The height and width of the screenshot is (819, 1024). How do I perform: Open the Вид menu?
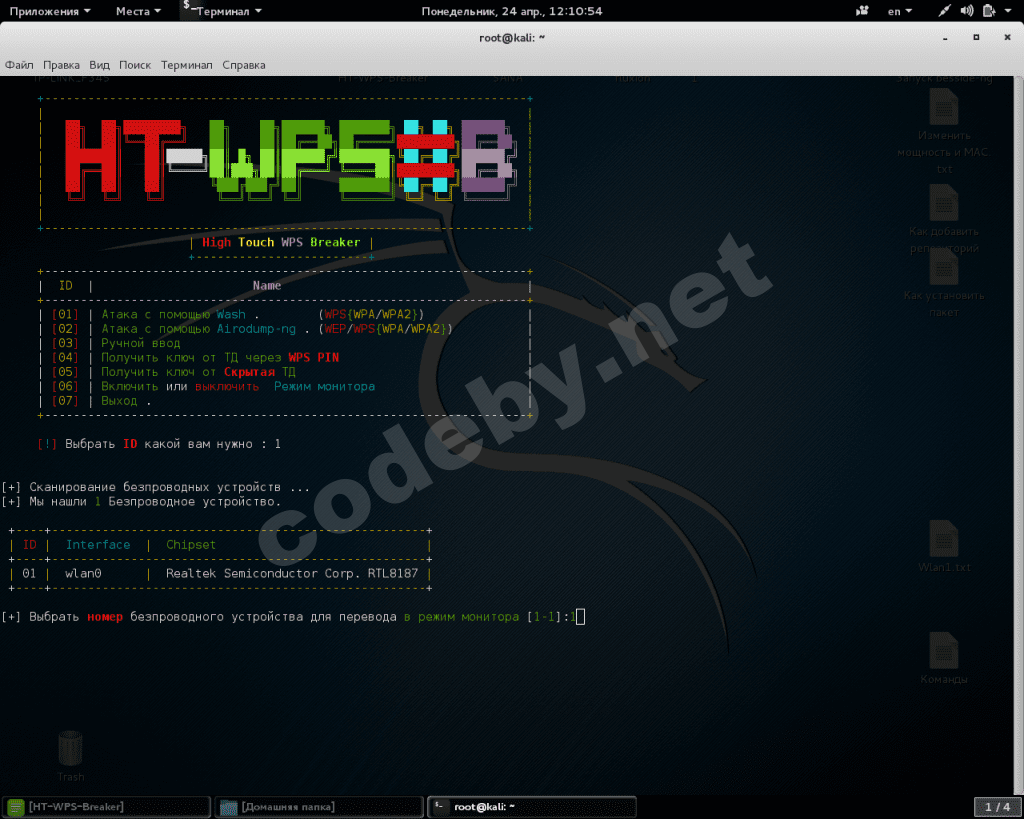click(99, 65)
